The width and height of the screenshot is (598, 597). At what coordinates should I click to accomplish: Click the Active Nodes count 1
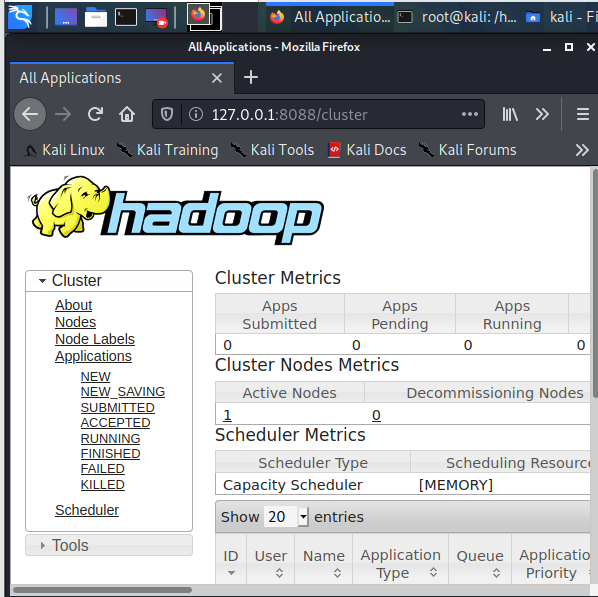(x=227, y=415)
